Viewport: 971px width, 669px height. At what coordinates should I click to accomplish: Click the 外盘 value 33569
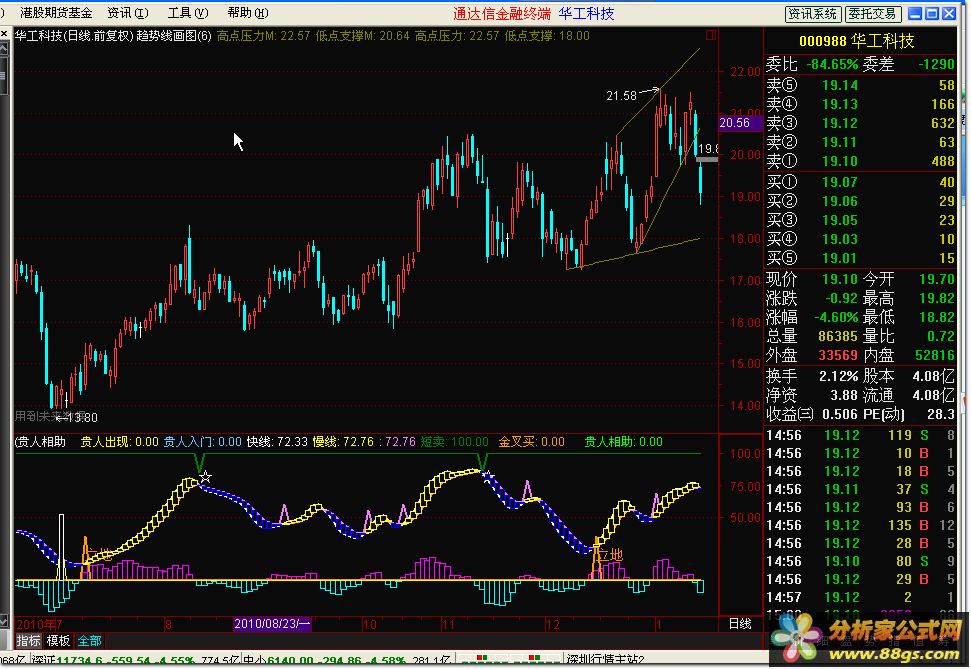838,356
